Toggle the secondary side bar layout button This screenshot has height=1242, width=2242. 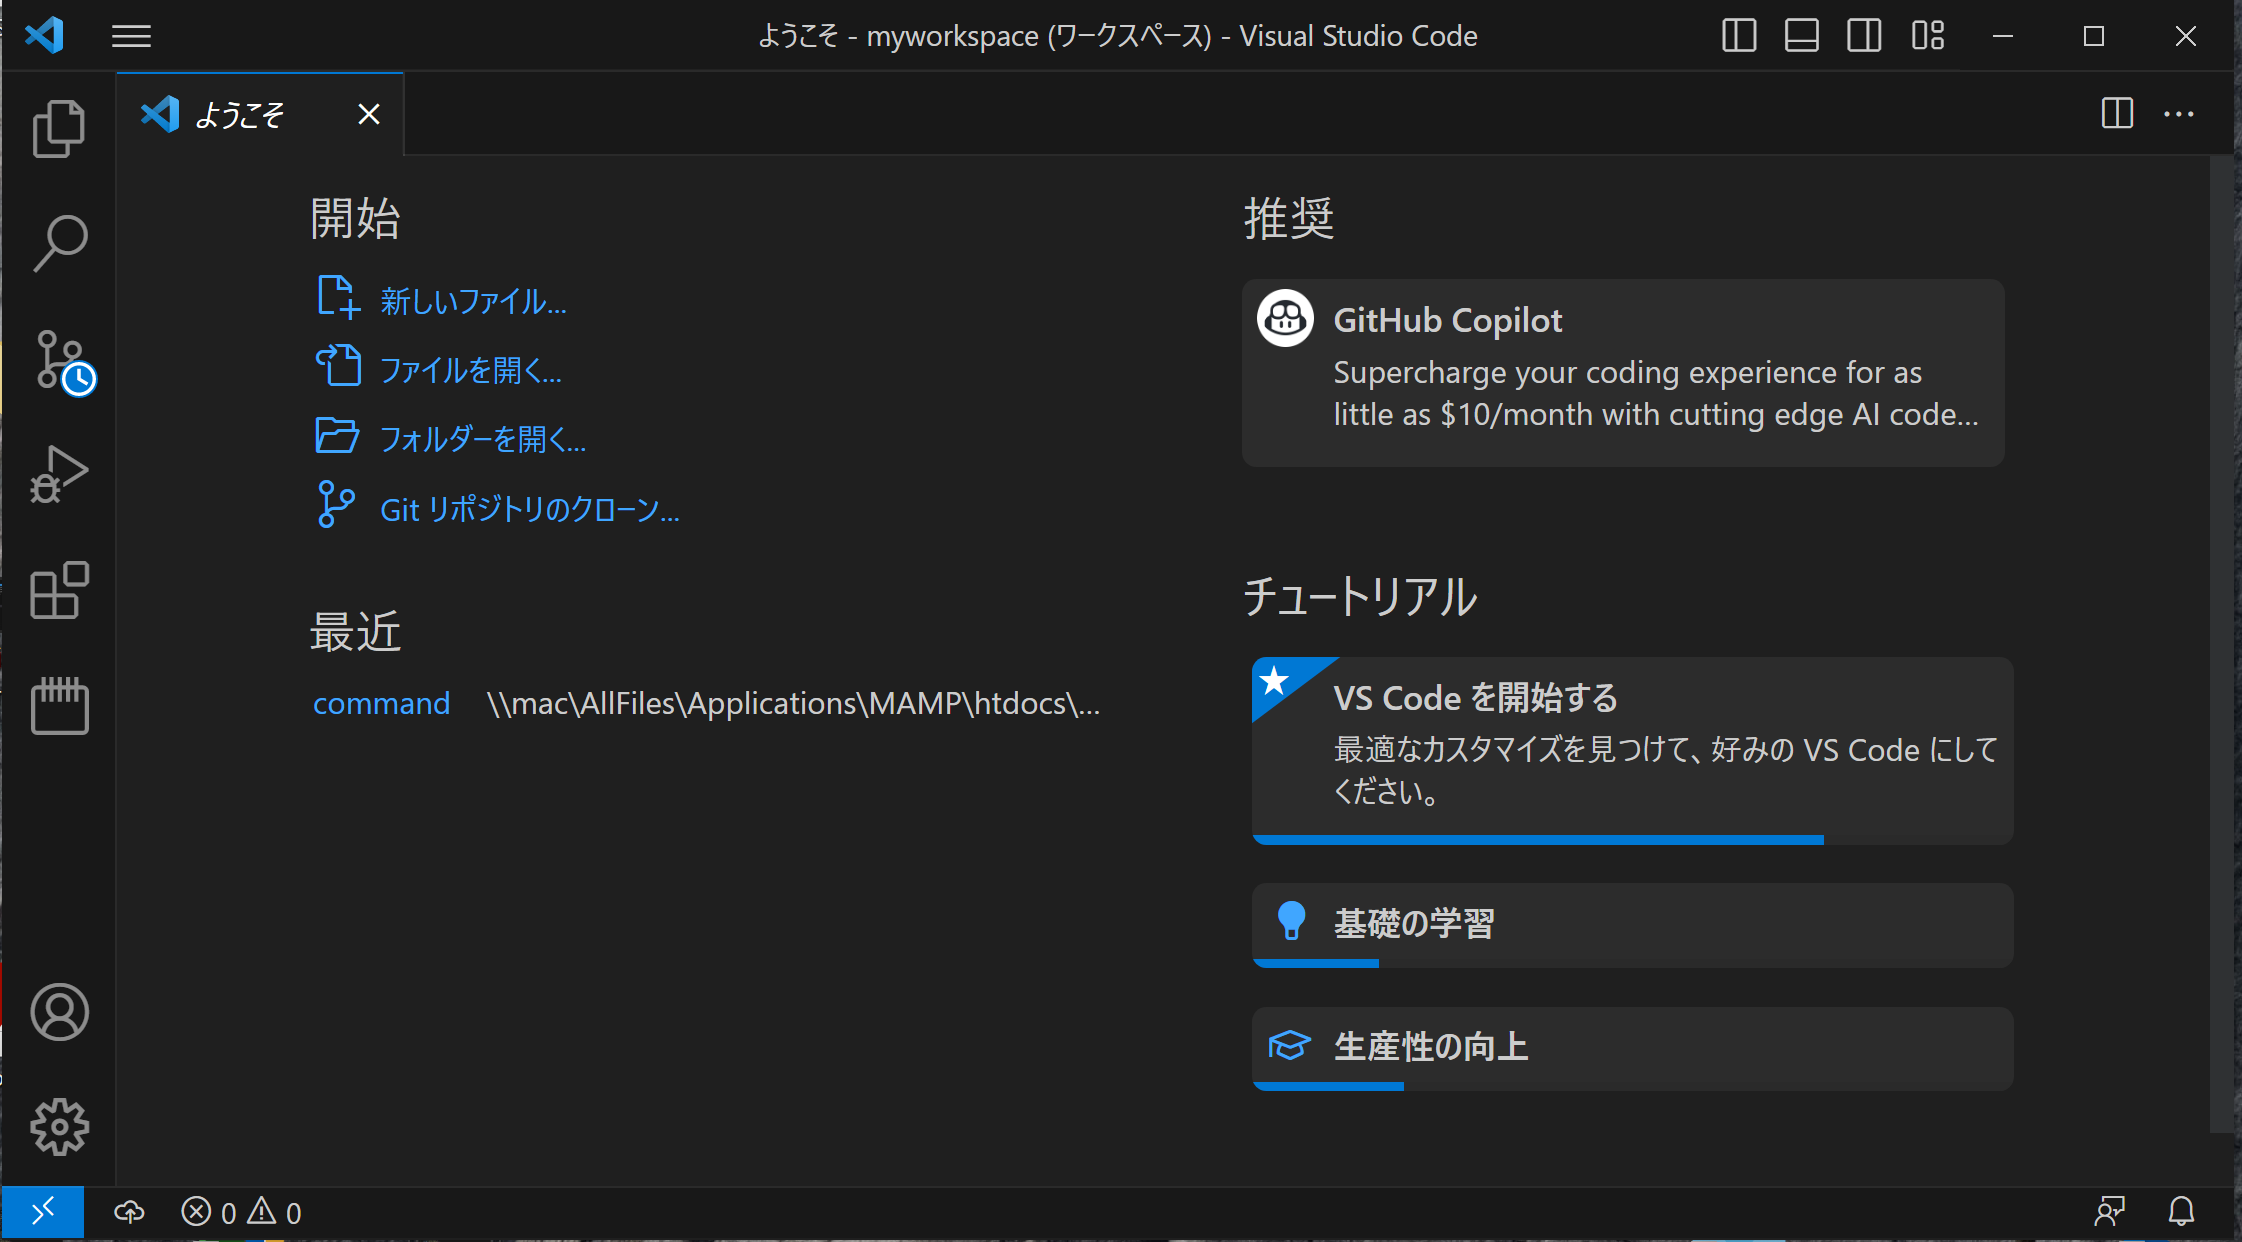(1864, 36)
